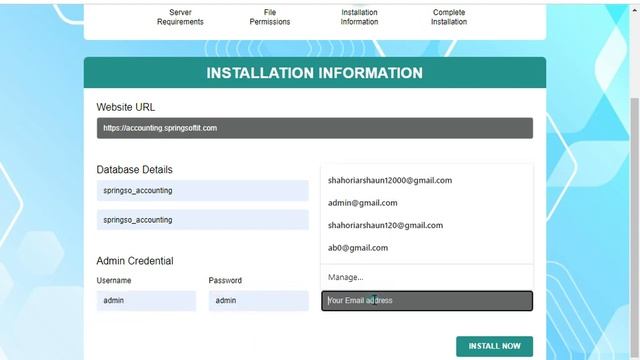Screen dimensions: 640x360
Task: Focus the Your Email address field
Action: point(427,301)
